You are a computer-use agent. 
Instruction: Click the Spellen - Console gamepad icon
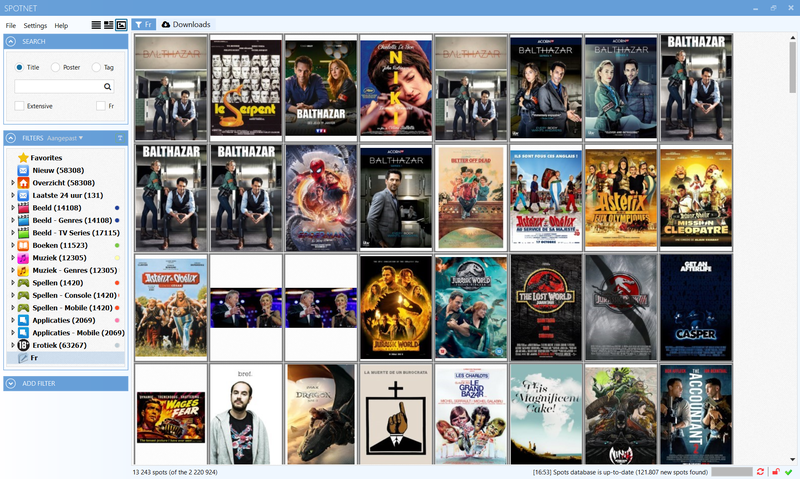click(23, 295)
